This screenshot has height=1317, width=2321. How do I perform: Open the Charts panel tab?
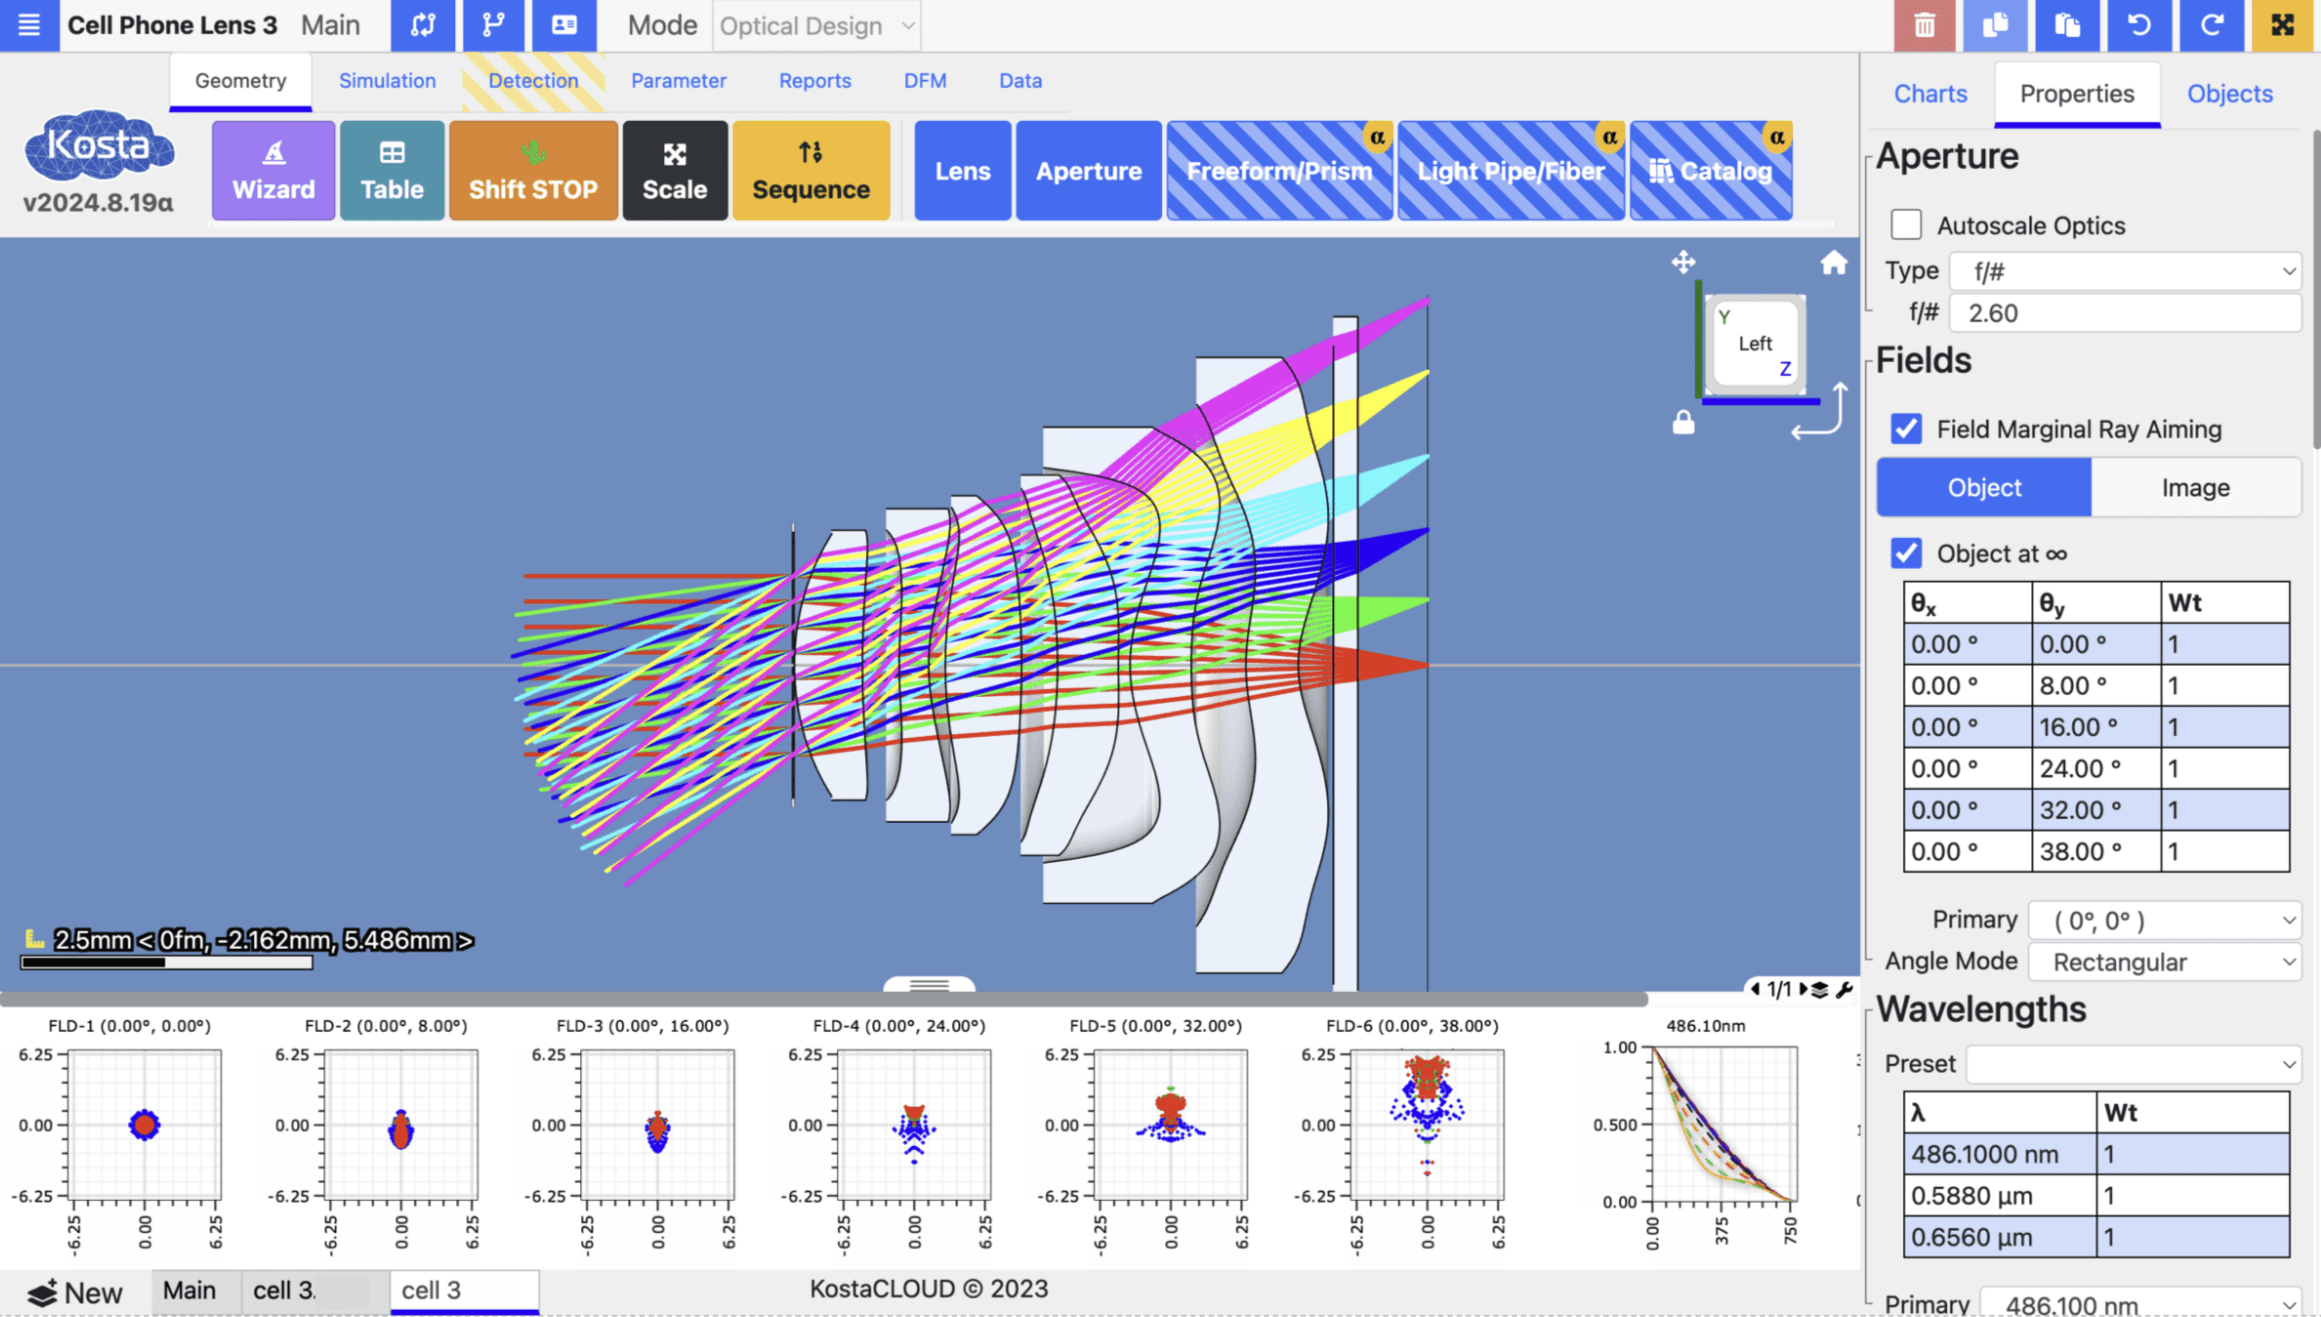tap(1930, 94)
